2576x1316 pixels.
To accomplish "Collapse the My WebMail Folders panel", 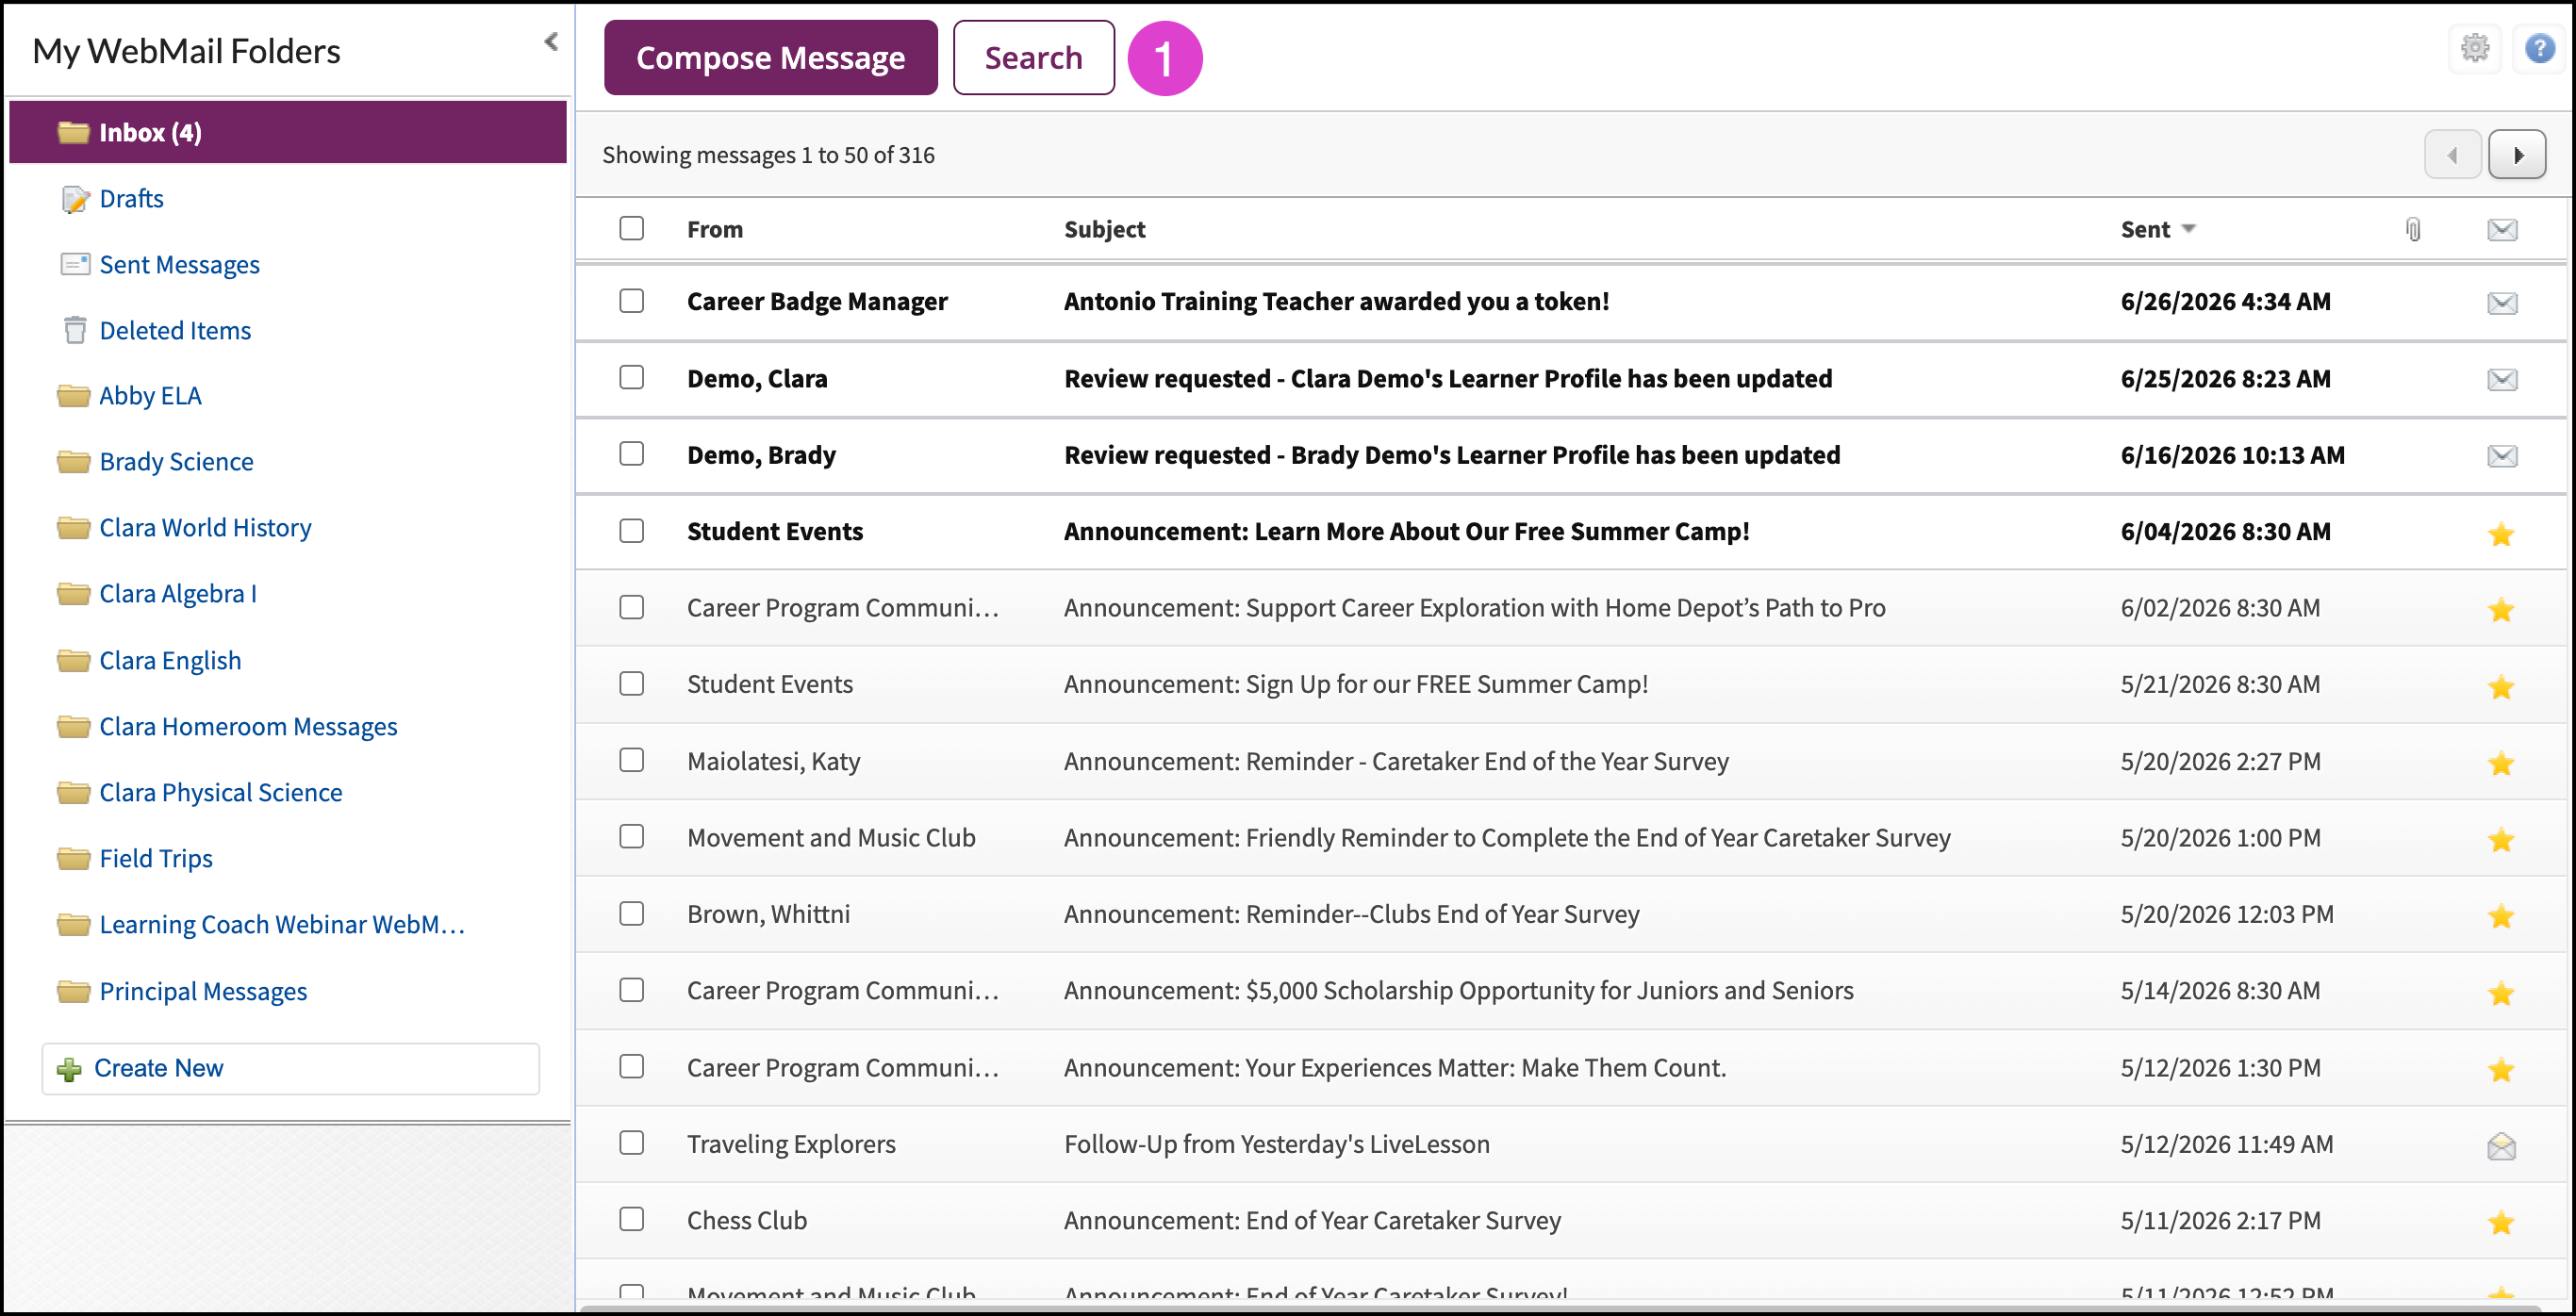I will click(x=551, y=42).
